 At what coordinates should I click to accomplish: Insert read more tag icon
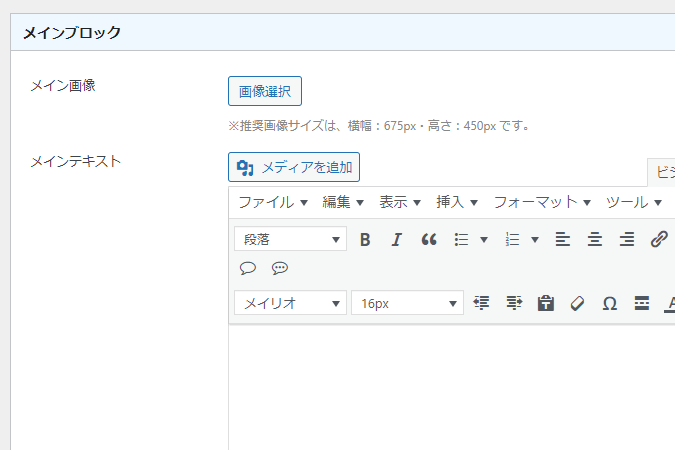(641, 303)
